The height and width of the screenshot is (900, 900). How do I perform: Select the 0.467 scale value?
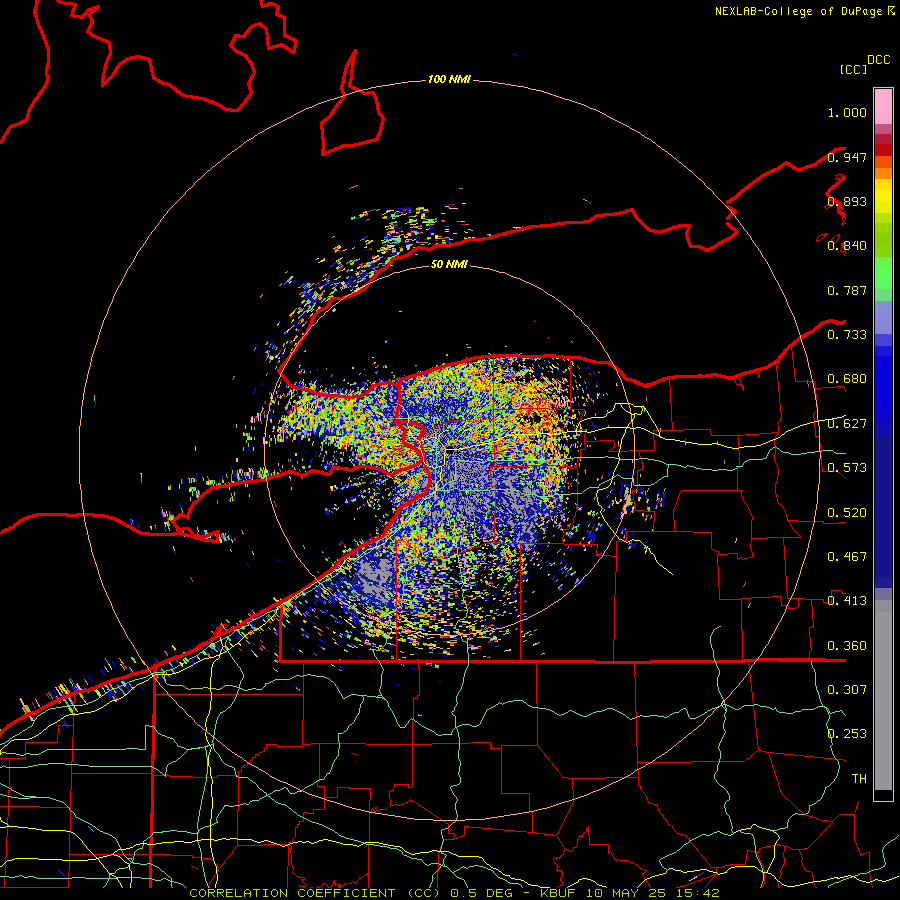(x=847, y=557)
